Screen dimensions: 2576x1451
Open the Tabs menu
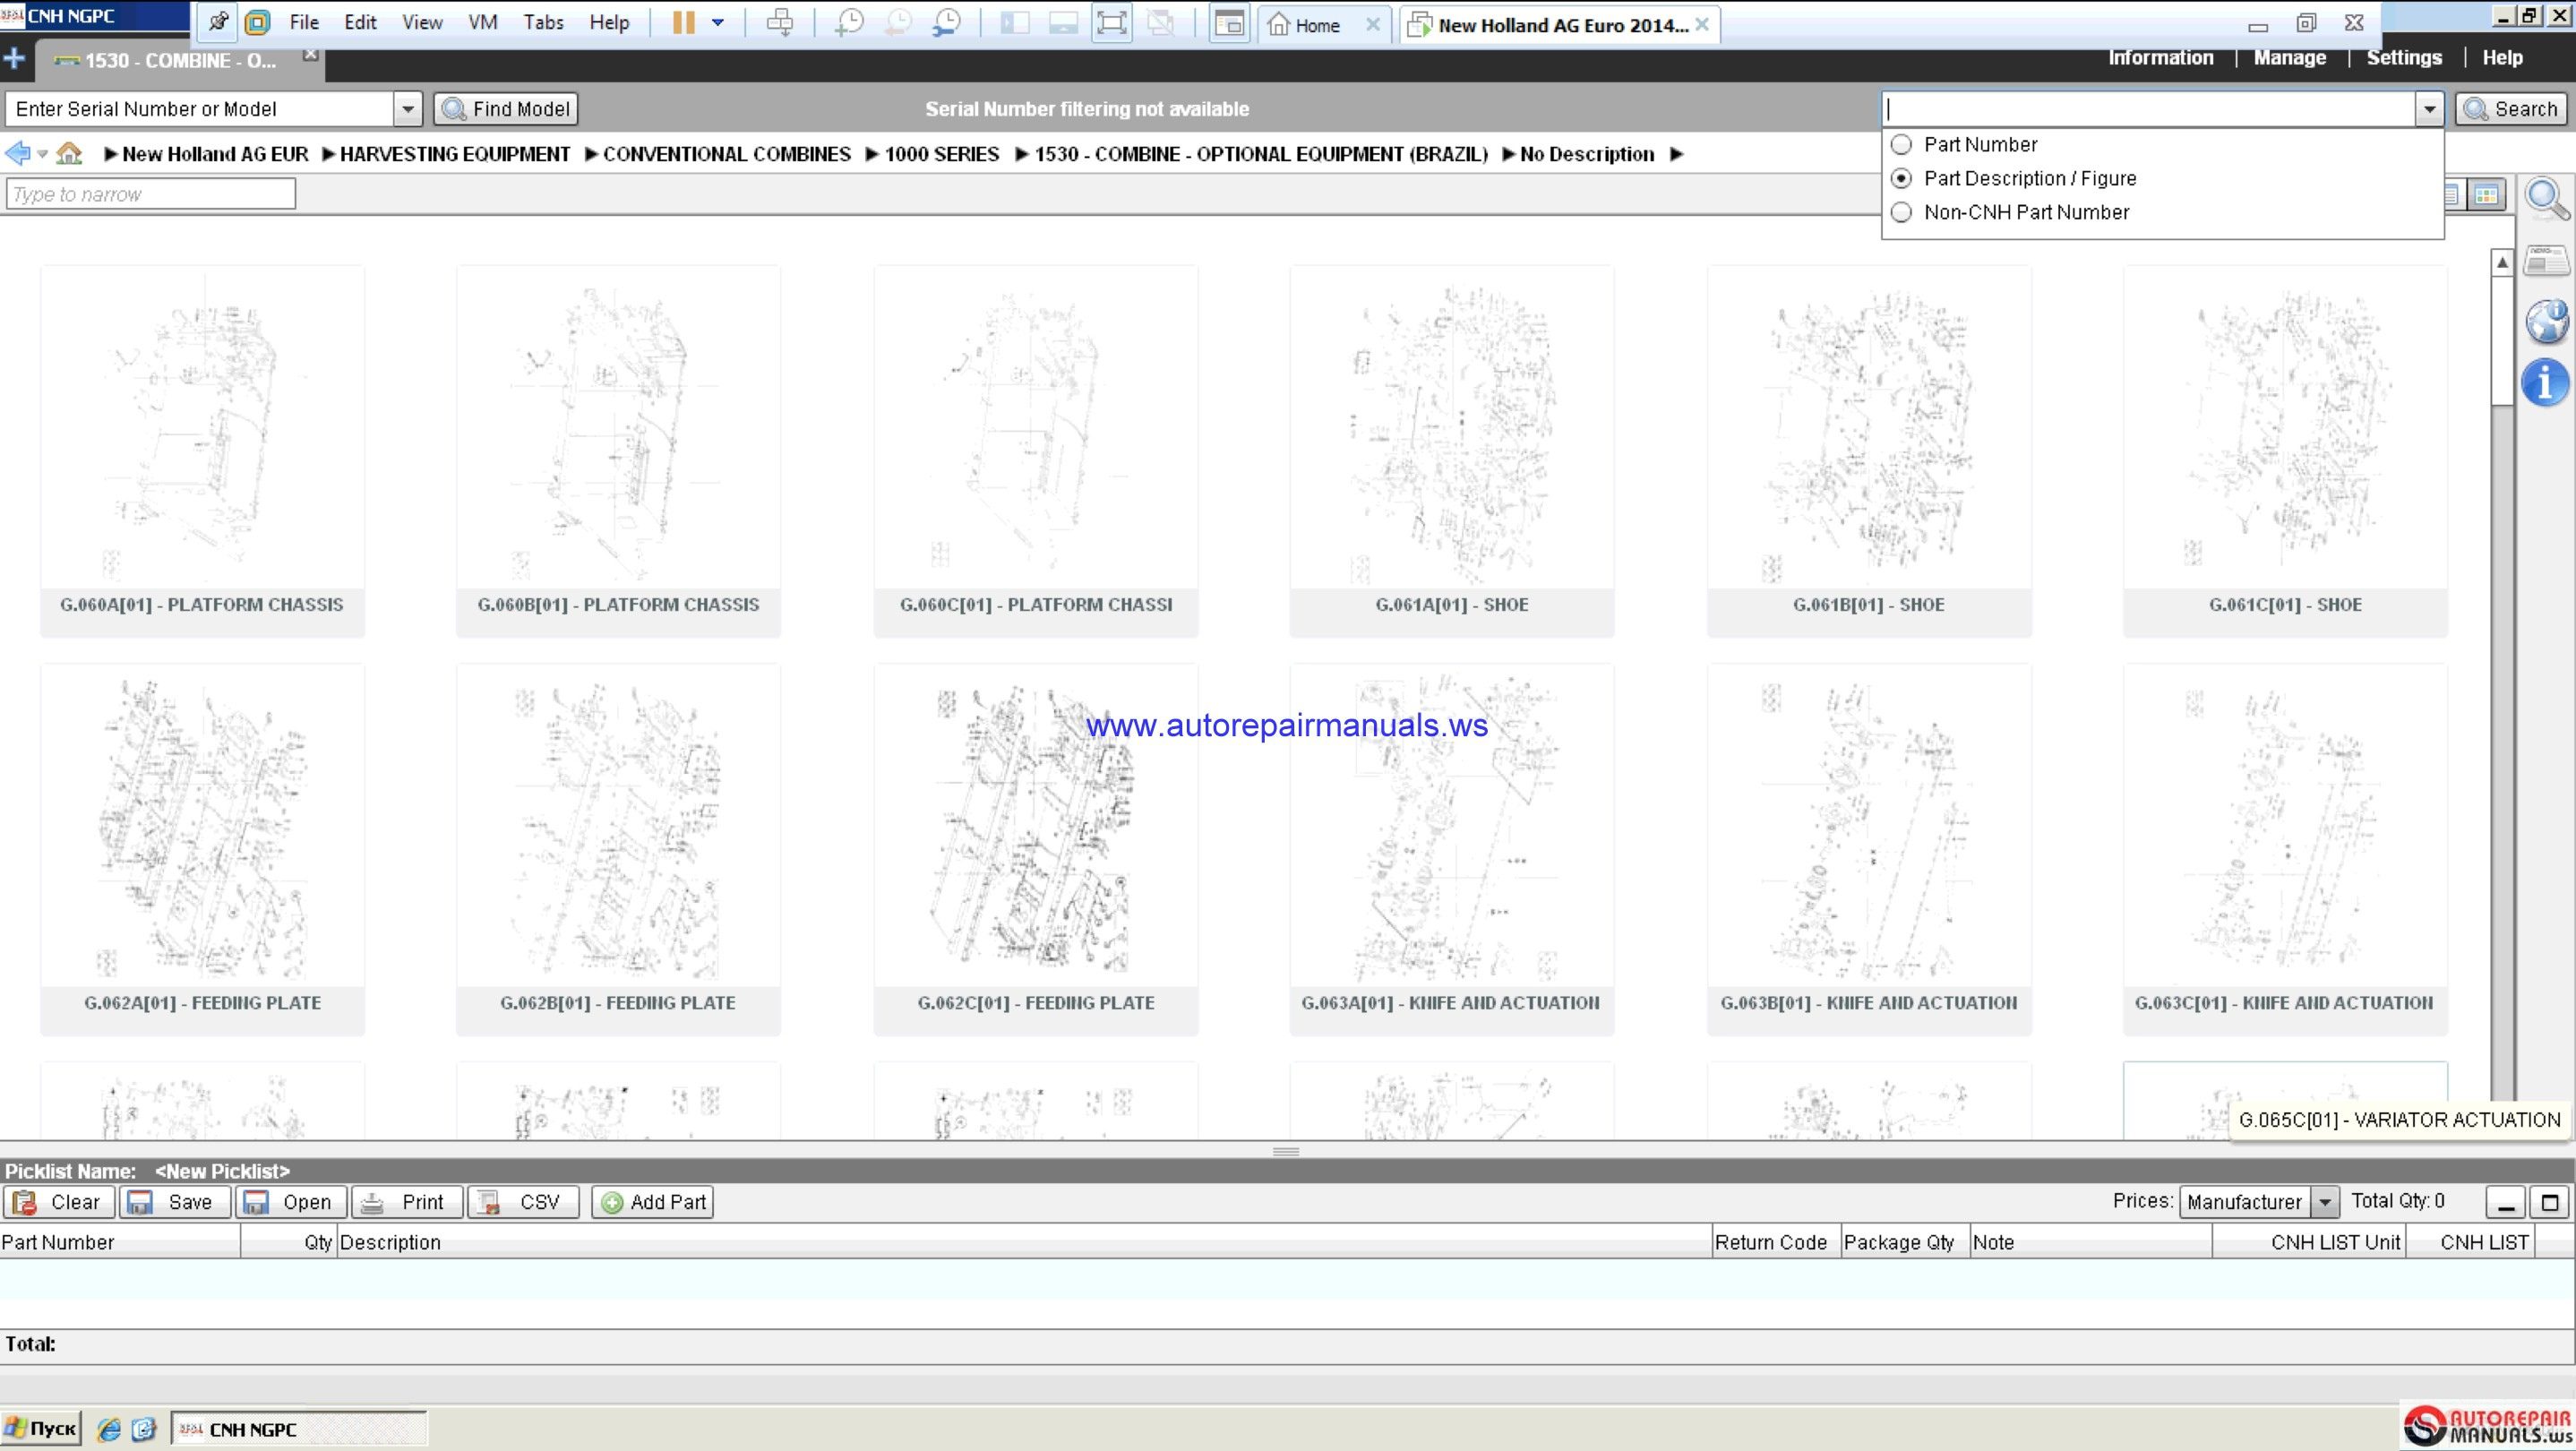pos(543,22)
